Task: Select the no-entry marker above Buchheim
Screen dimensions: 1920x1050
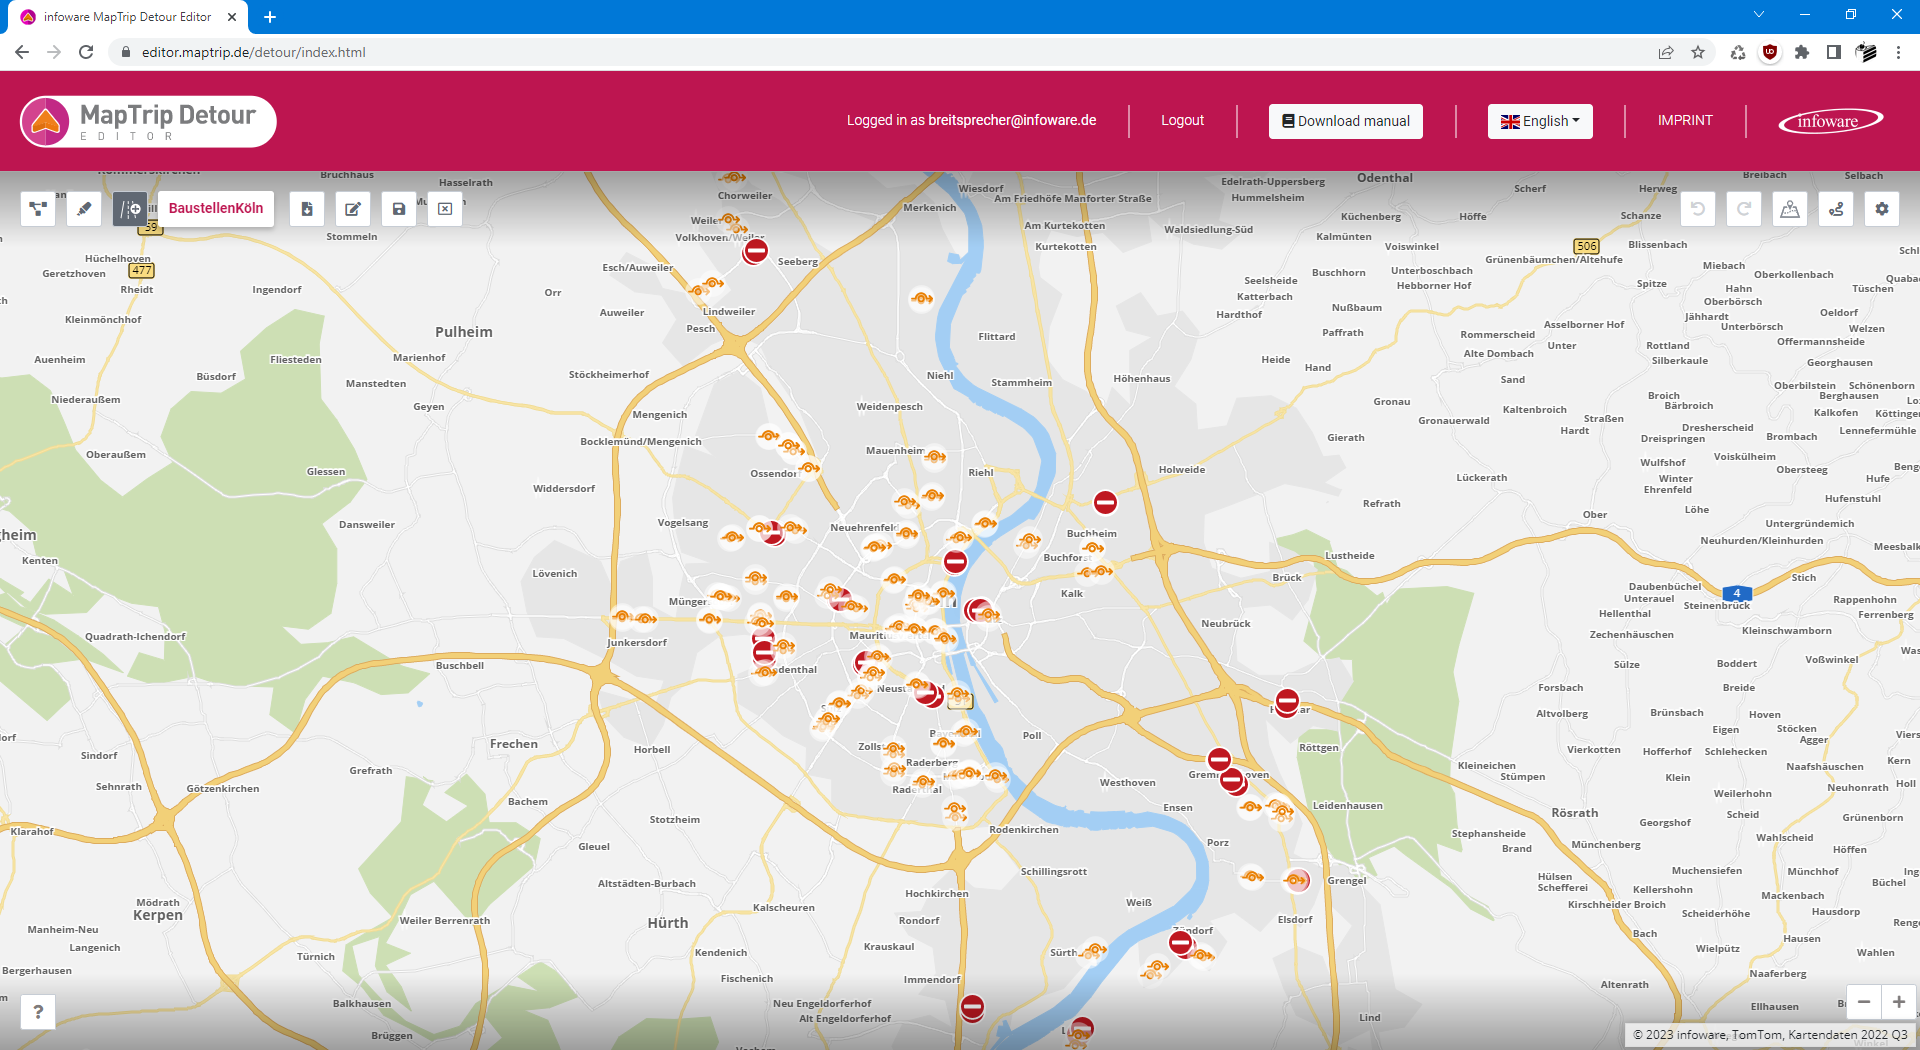Action: [1105, 502]
